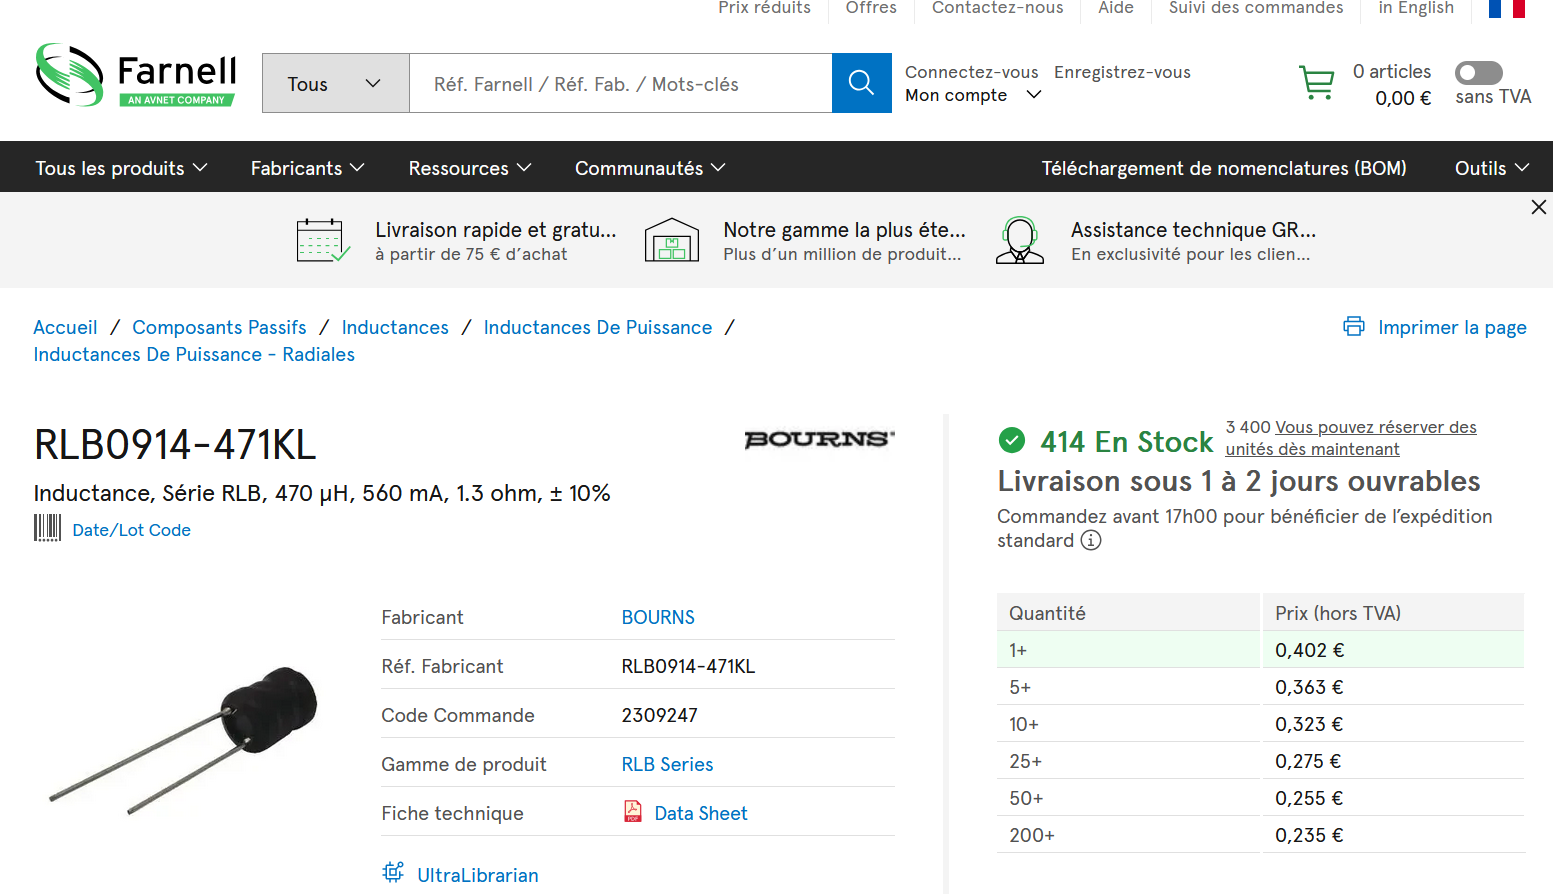
Task: Click the blue search magnifier button
Action: 861,83
